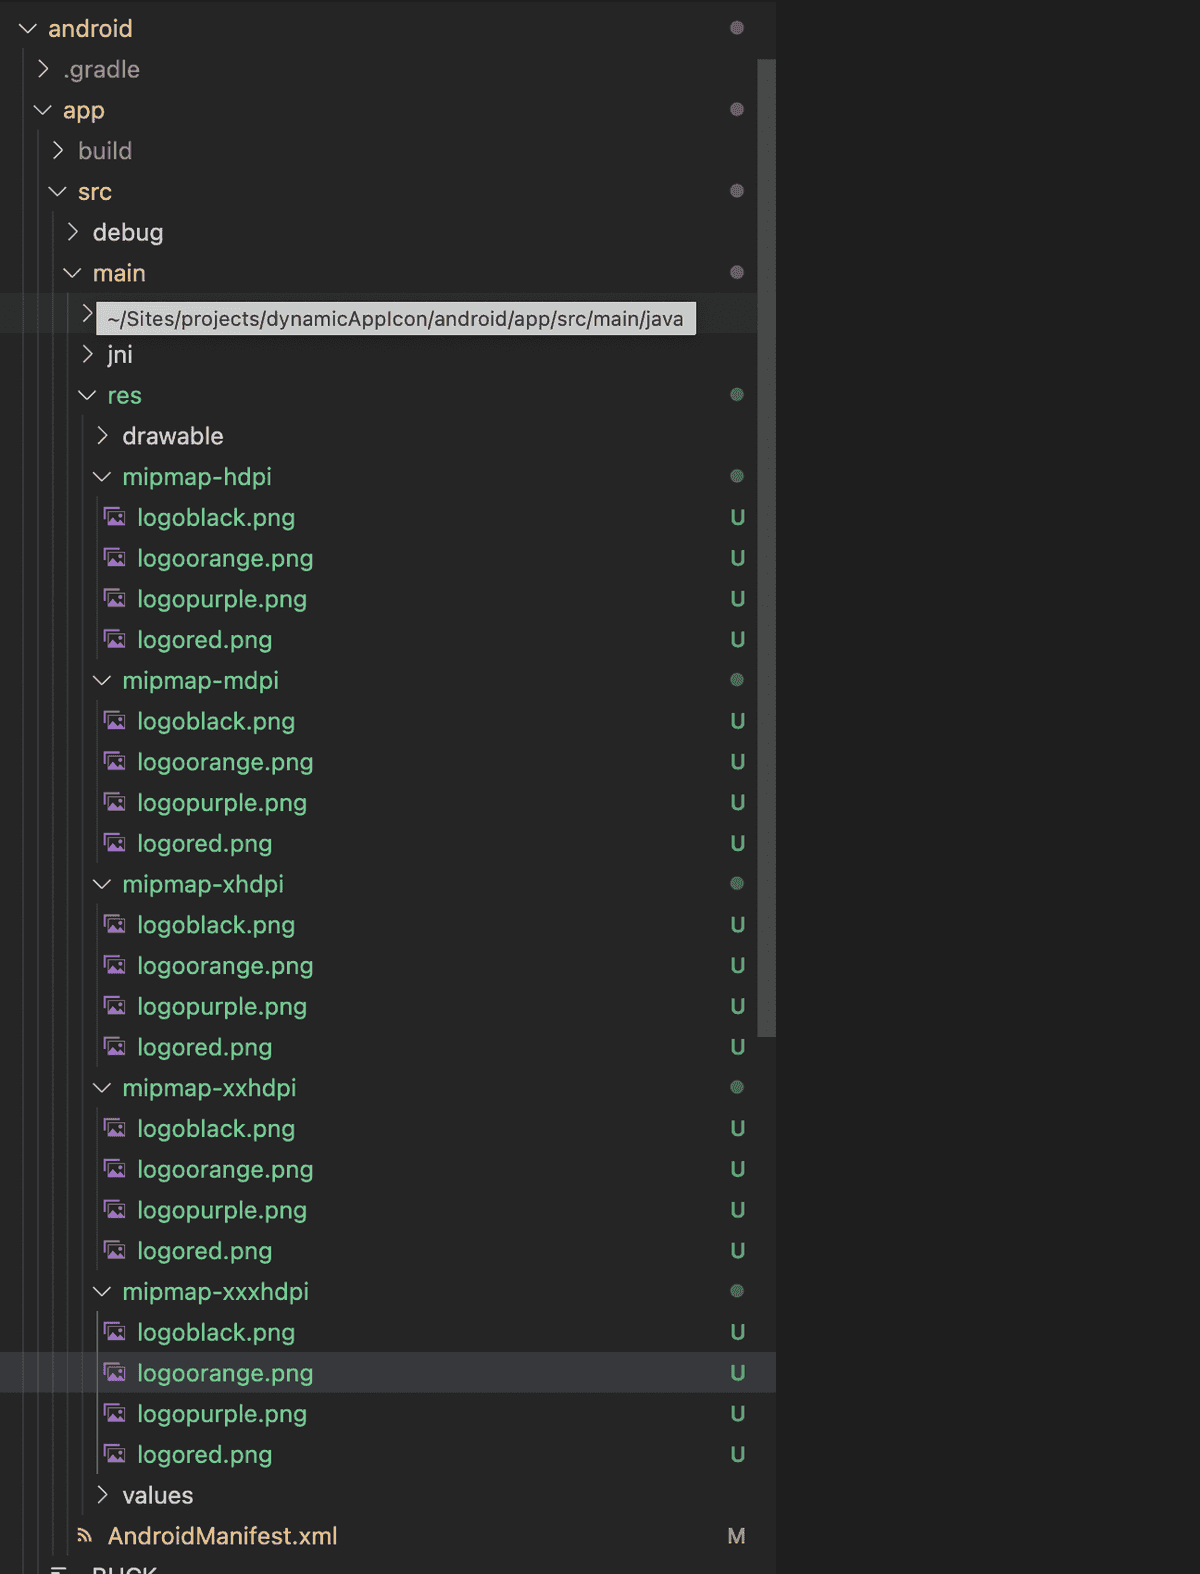
Task: Expand the drawable folder
Action: point(102,436)
